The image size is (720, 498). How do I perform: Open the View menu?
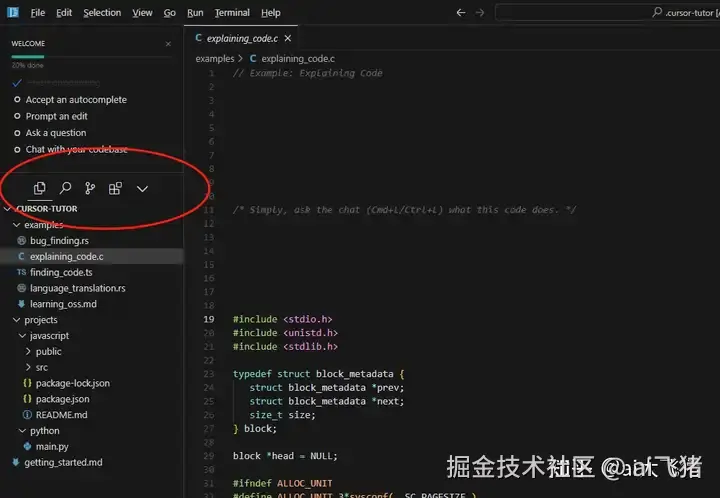[142, 13]
